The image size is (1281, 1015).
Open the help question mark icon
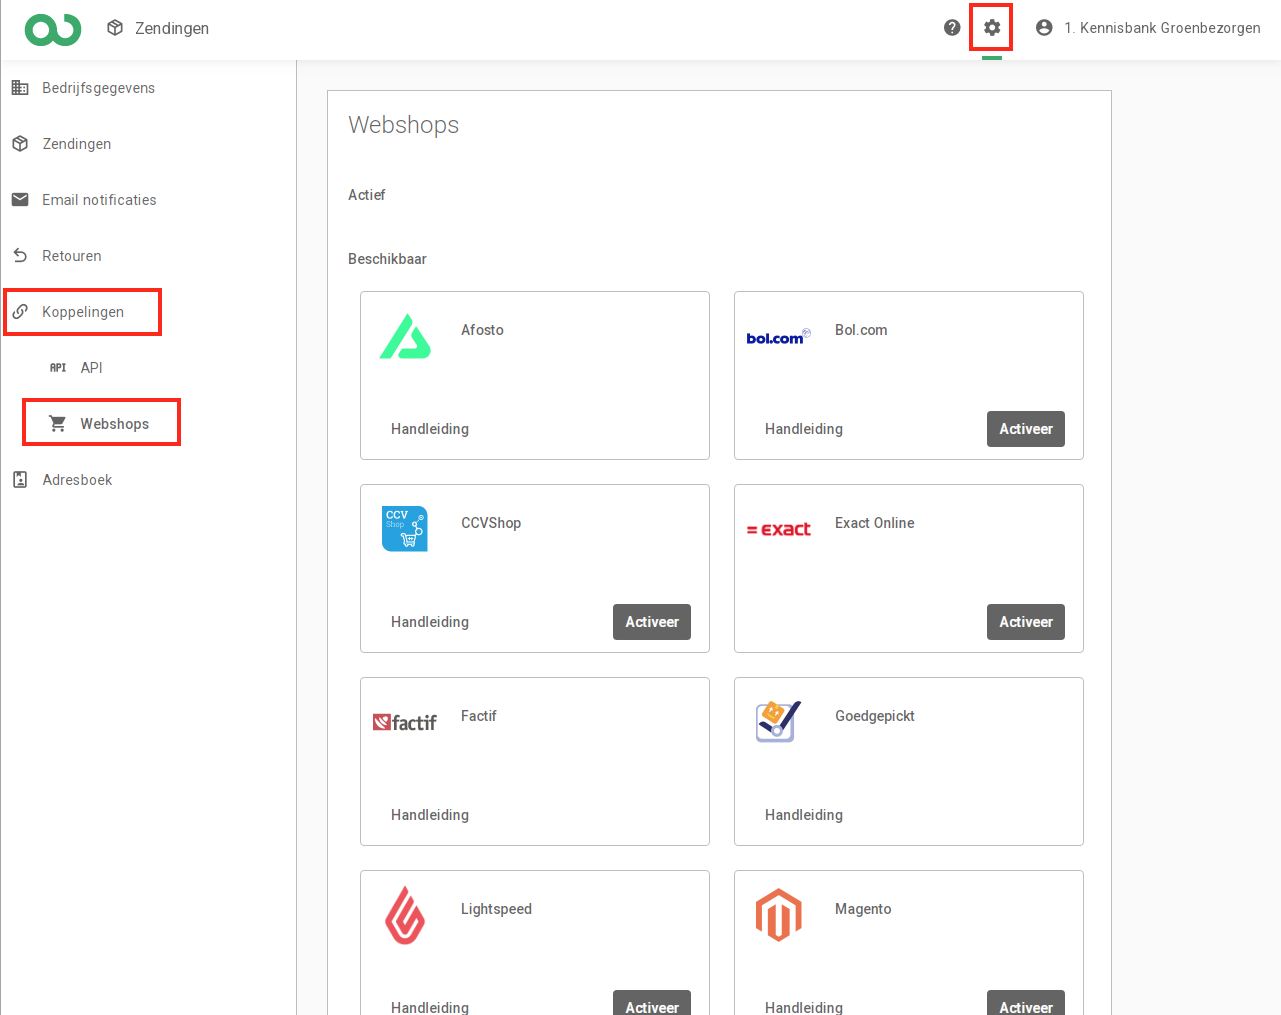pyautogui.click(x=952, y=28)
